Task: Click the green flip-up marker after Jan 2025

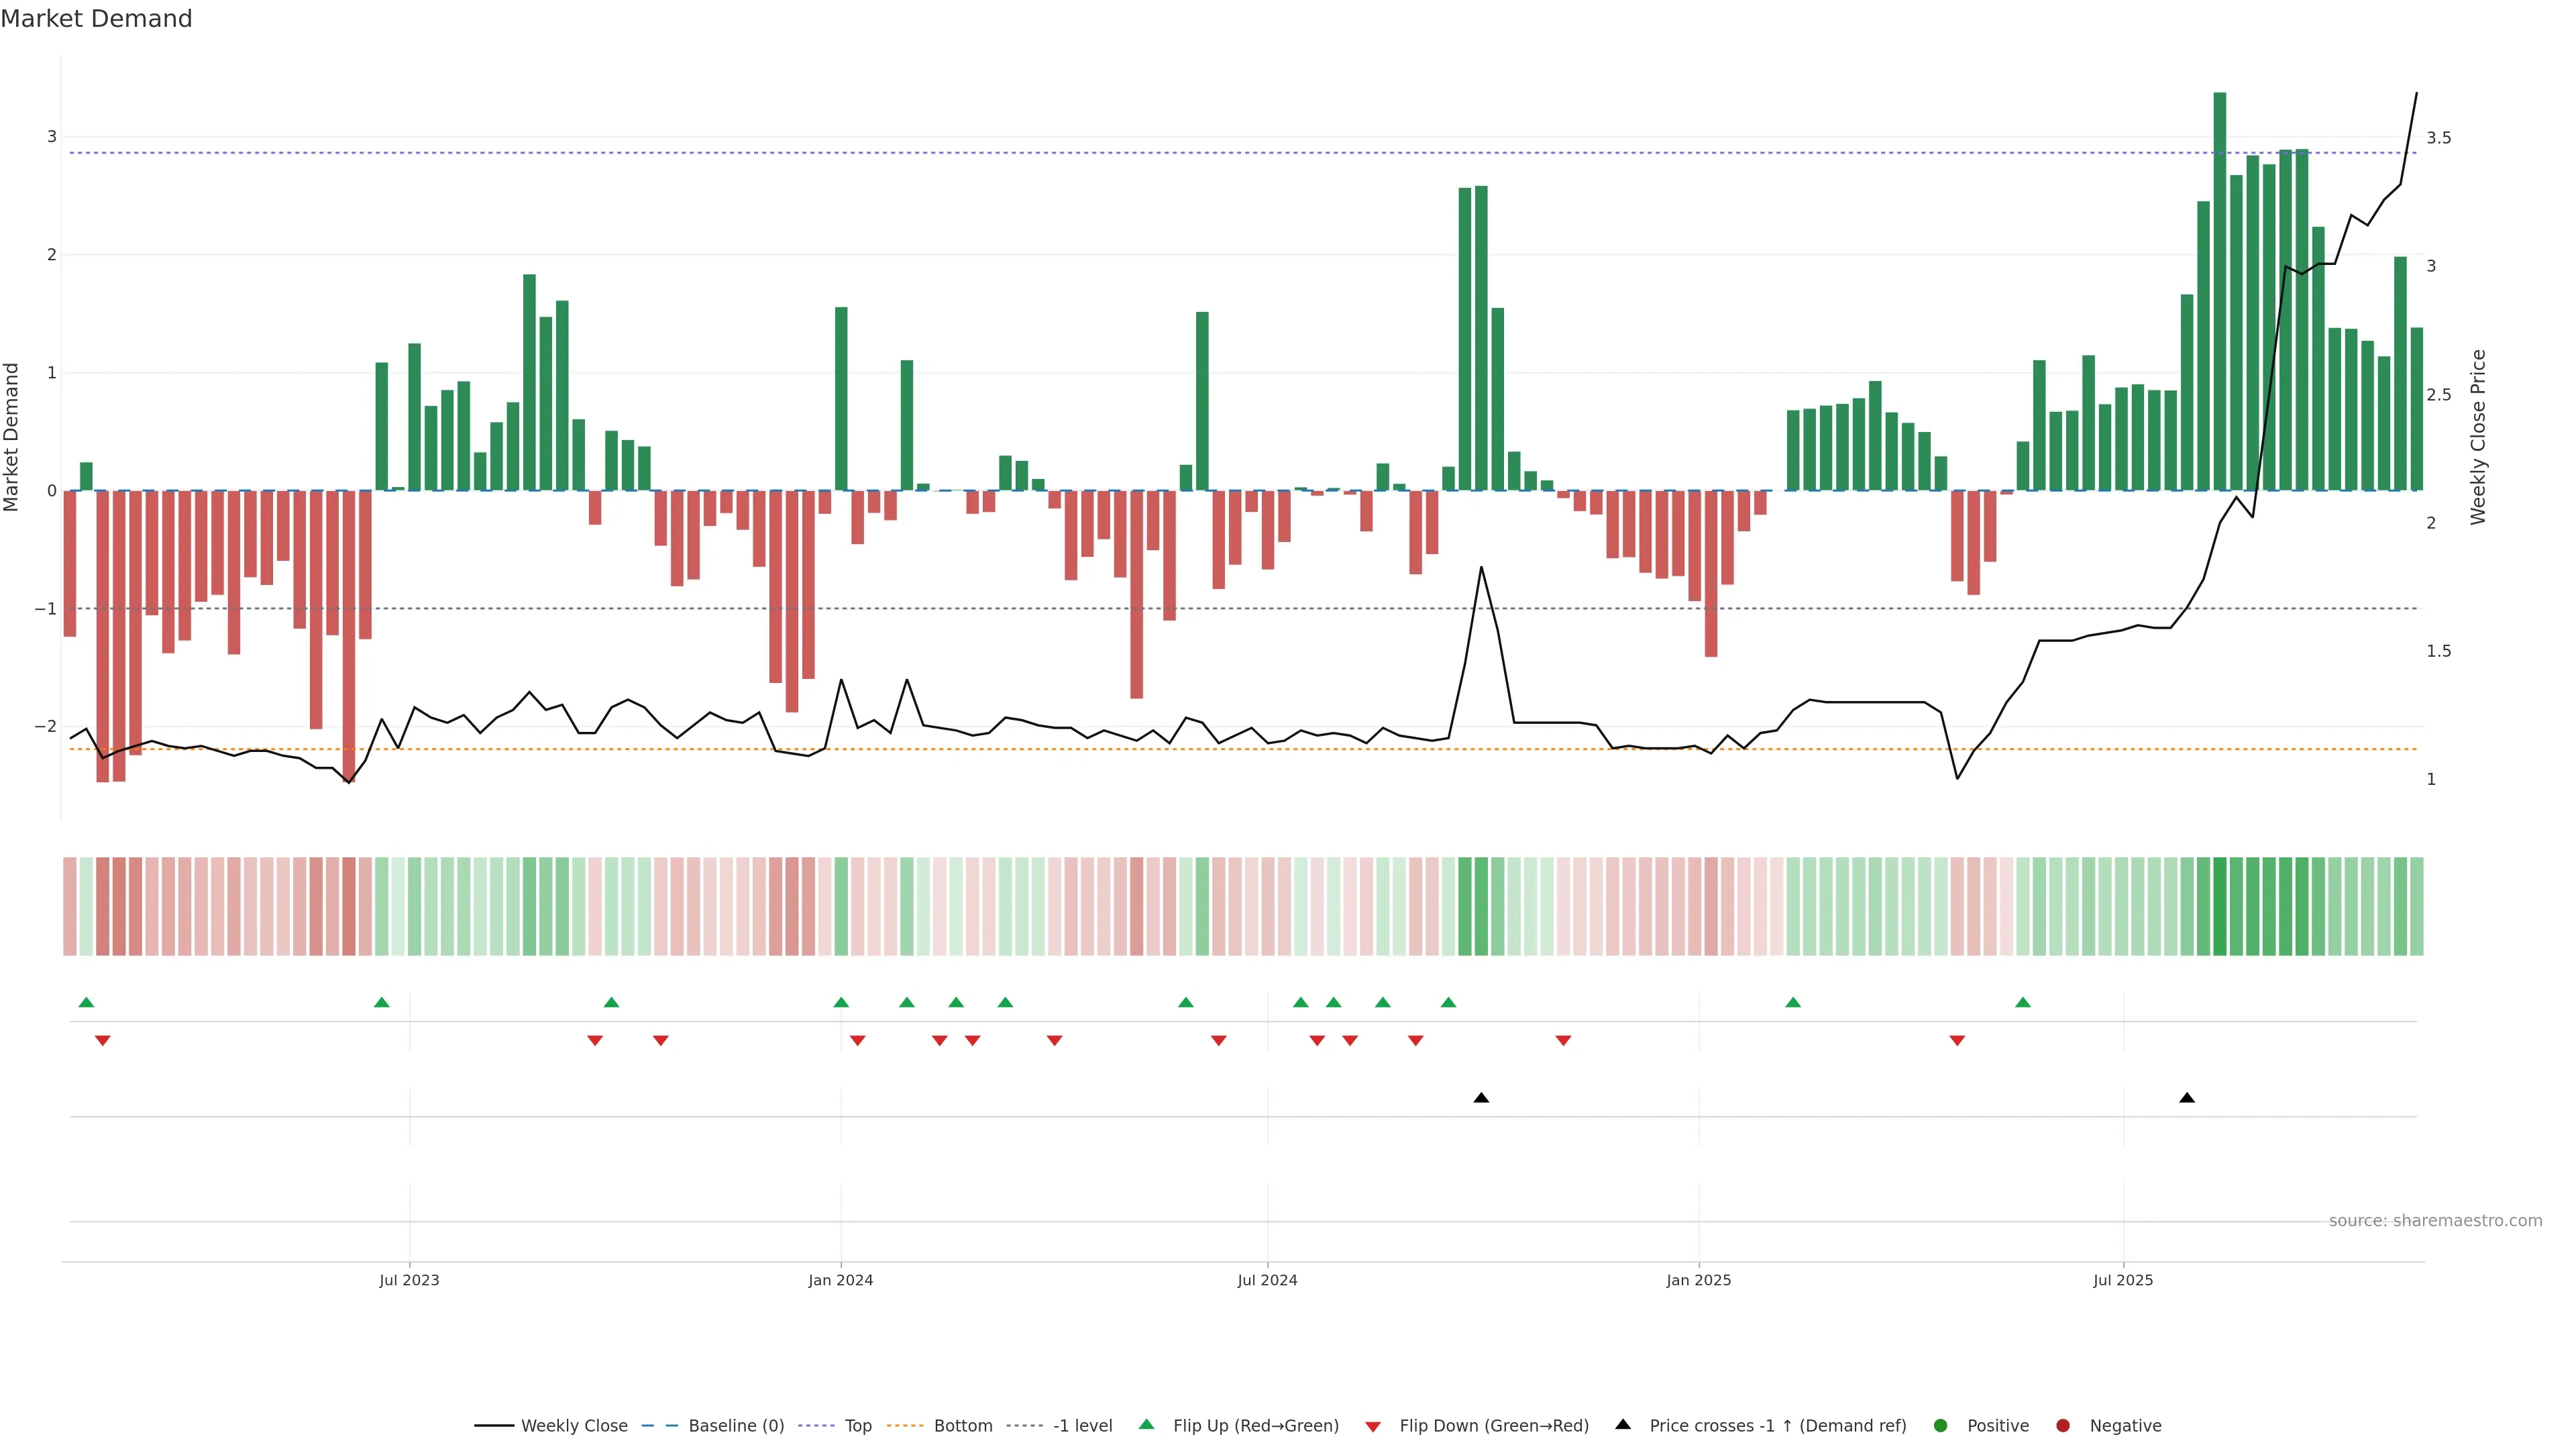Action: [1793, 1002]
